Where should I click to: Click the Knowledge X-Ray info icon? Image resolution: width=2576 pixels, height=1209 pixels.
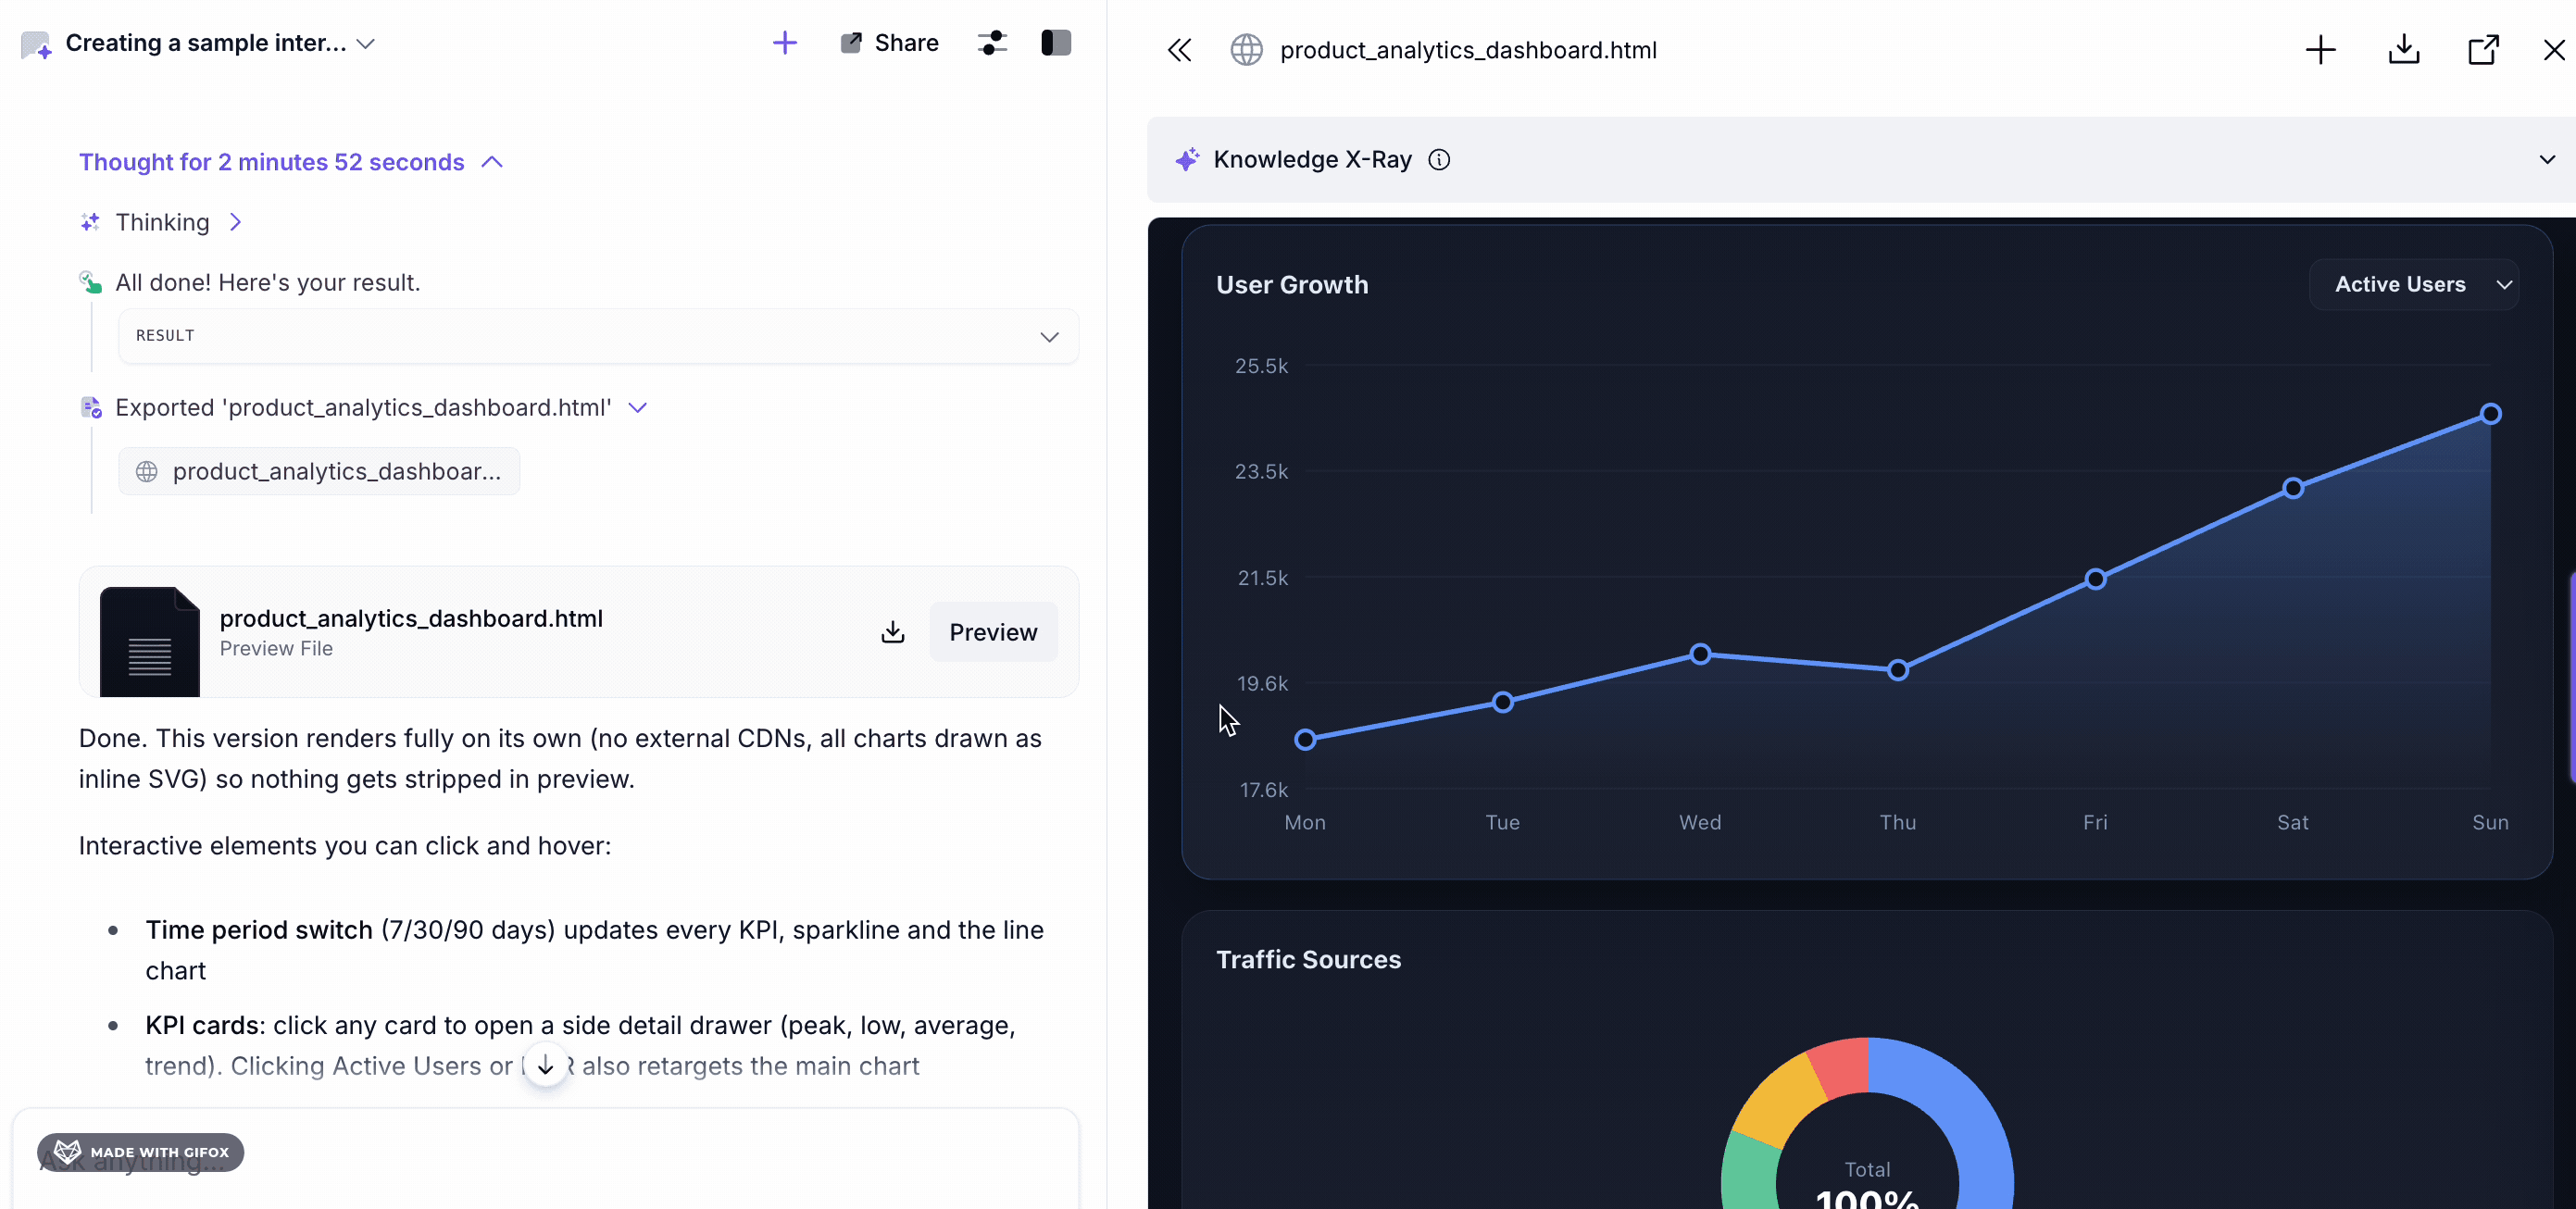(x=1439, y=160)
